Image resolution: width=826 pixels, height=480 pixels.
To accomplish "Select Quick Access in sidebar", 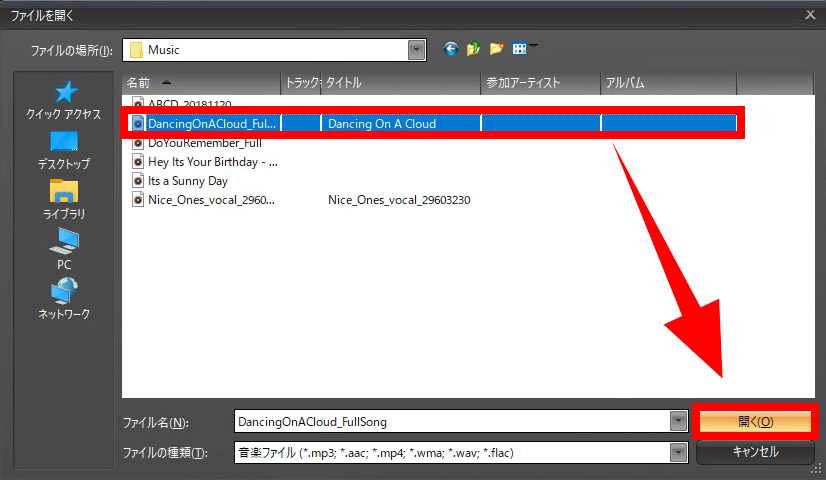I will click(64, 101).
